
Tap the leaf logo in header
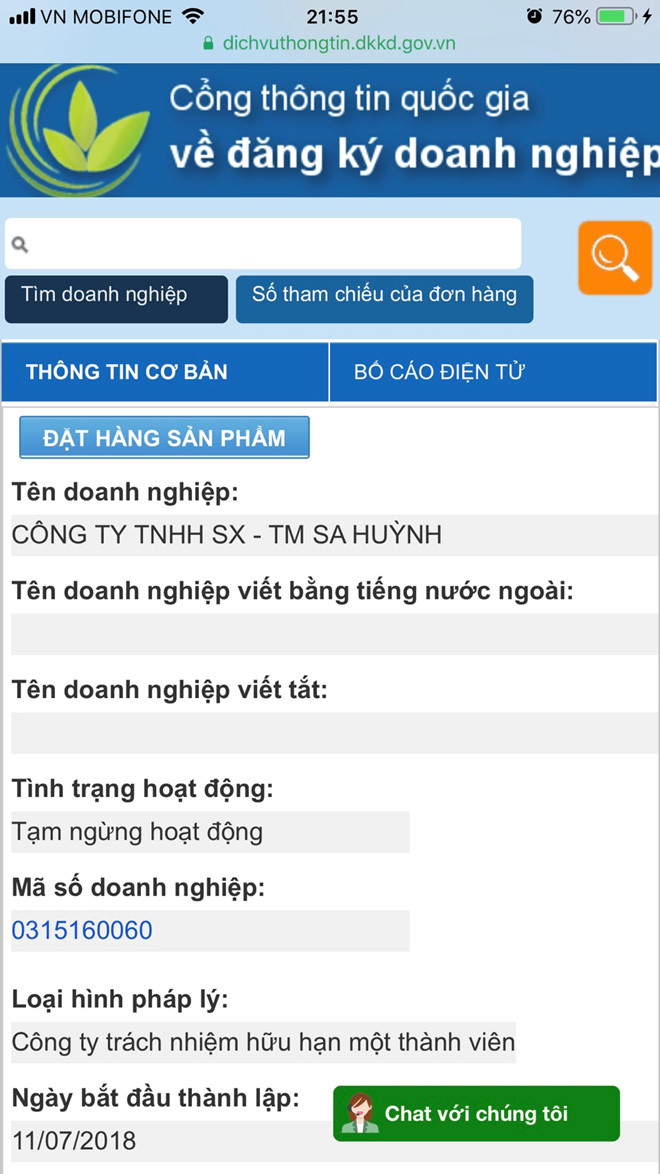[x=77, y=129]
